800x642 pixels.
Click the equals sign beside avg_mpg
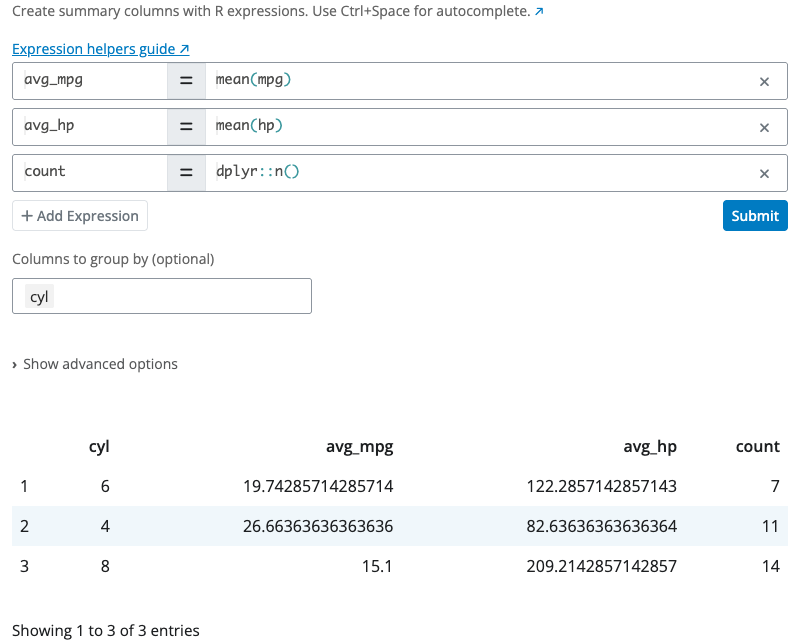point(186,81)
